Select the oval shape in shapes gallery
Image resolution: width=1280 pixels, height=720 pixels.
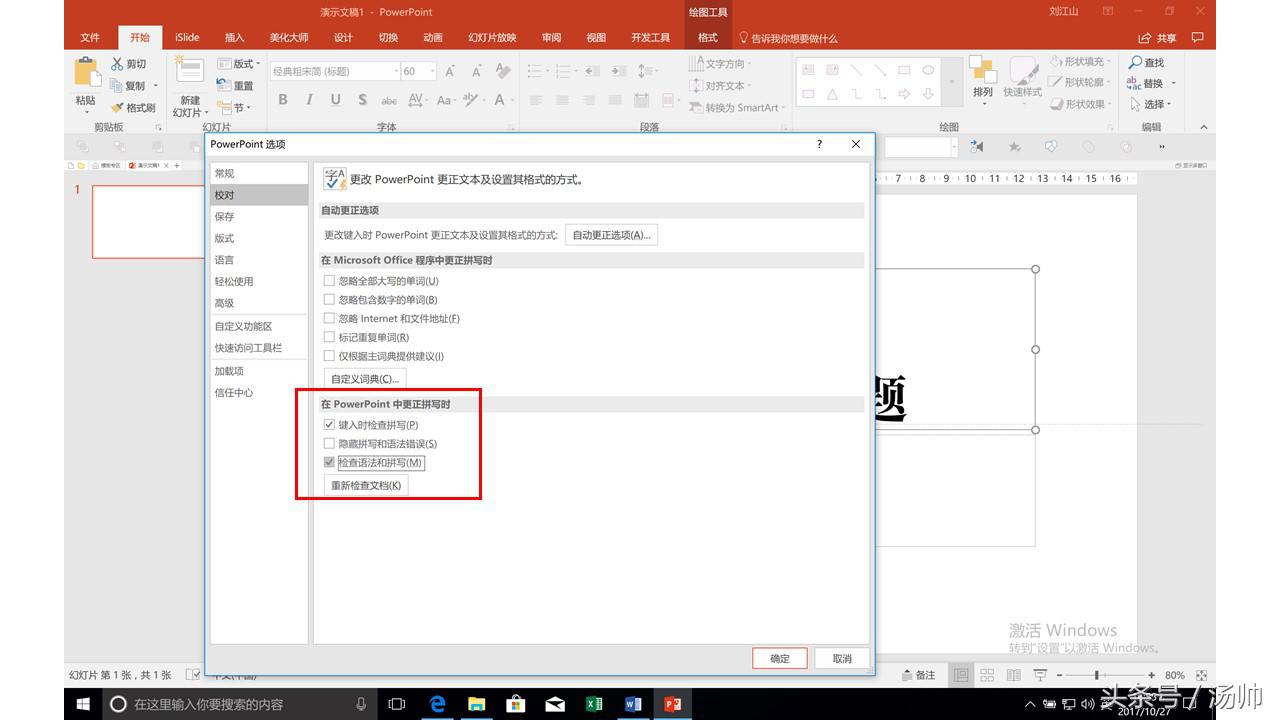pos(928,70)
